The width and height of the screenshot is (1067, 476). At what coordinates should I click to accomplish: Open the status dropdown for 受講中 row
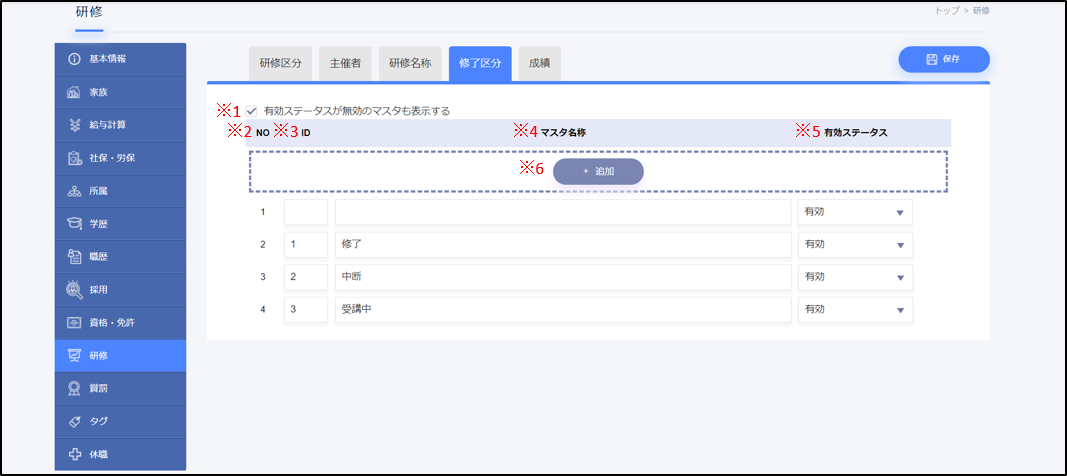(x=855, y=310)
